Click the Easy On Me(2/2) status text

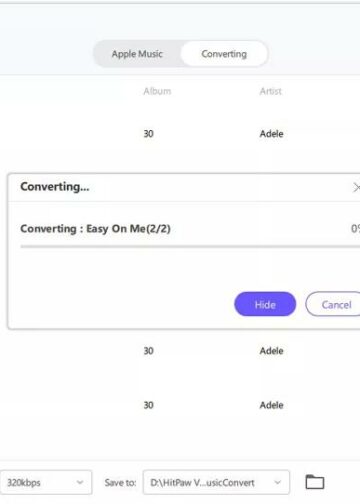(x=128, y=229)
